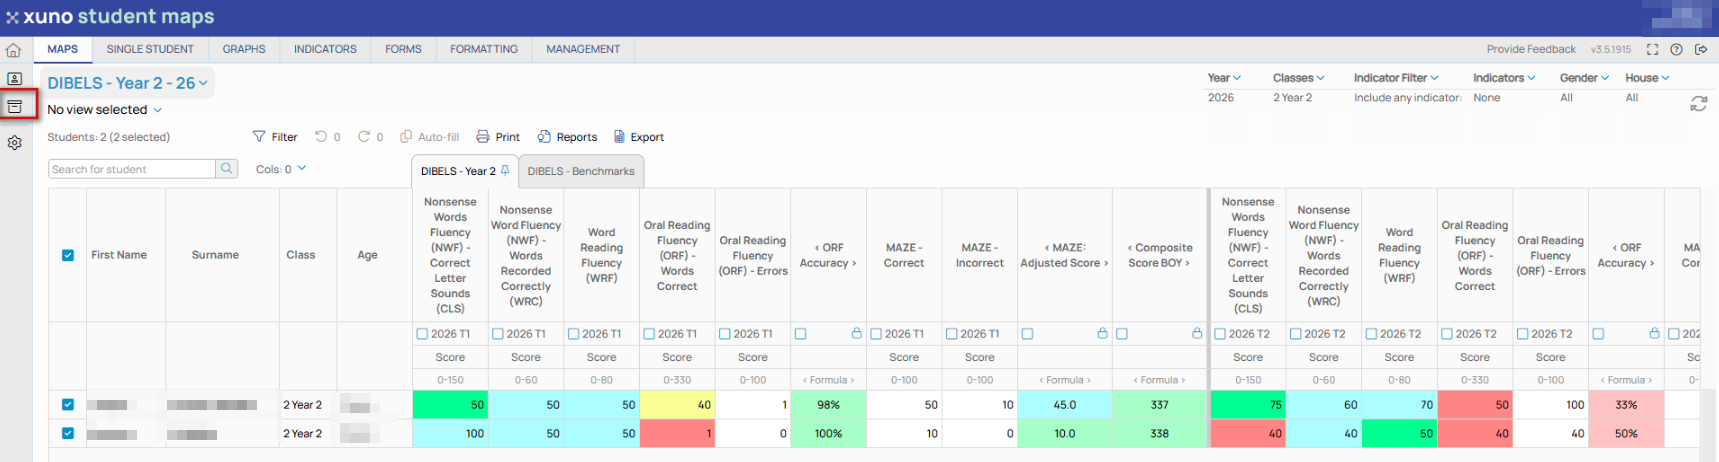Click the green 98% ORF Accuracy cell
Screen dimensions: 1719x462
pos(828,405)
